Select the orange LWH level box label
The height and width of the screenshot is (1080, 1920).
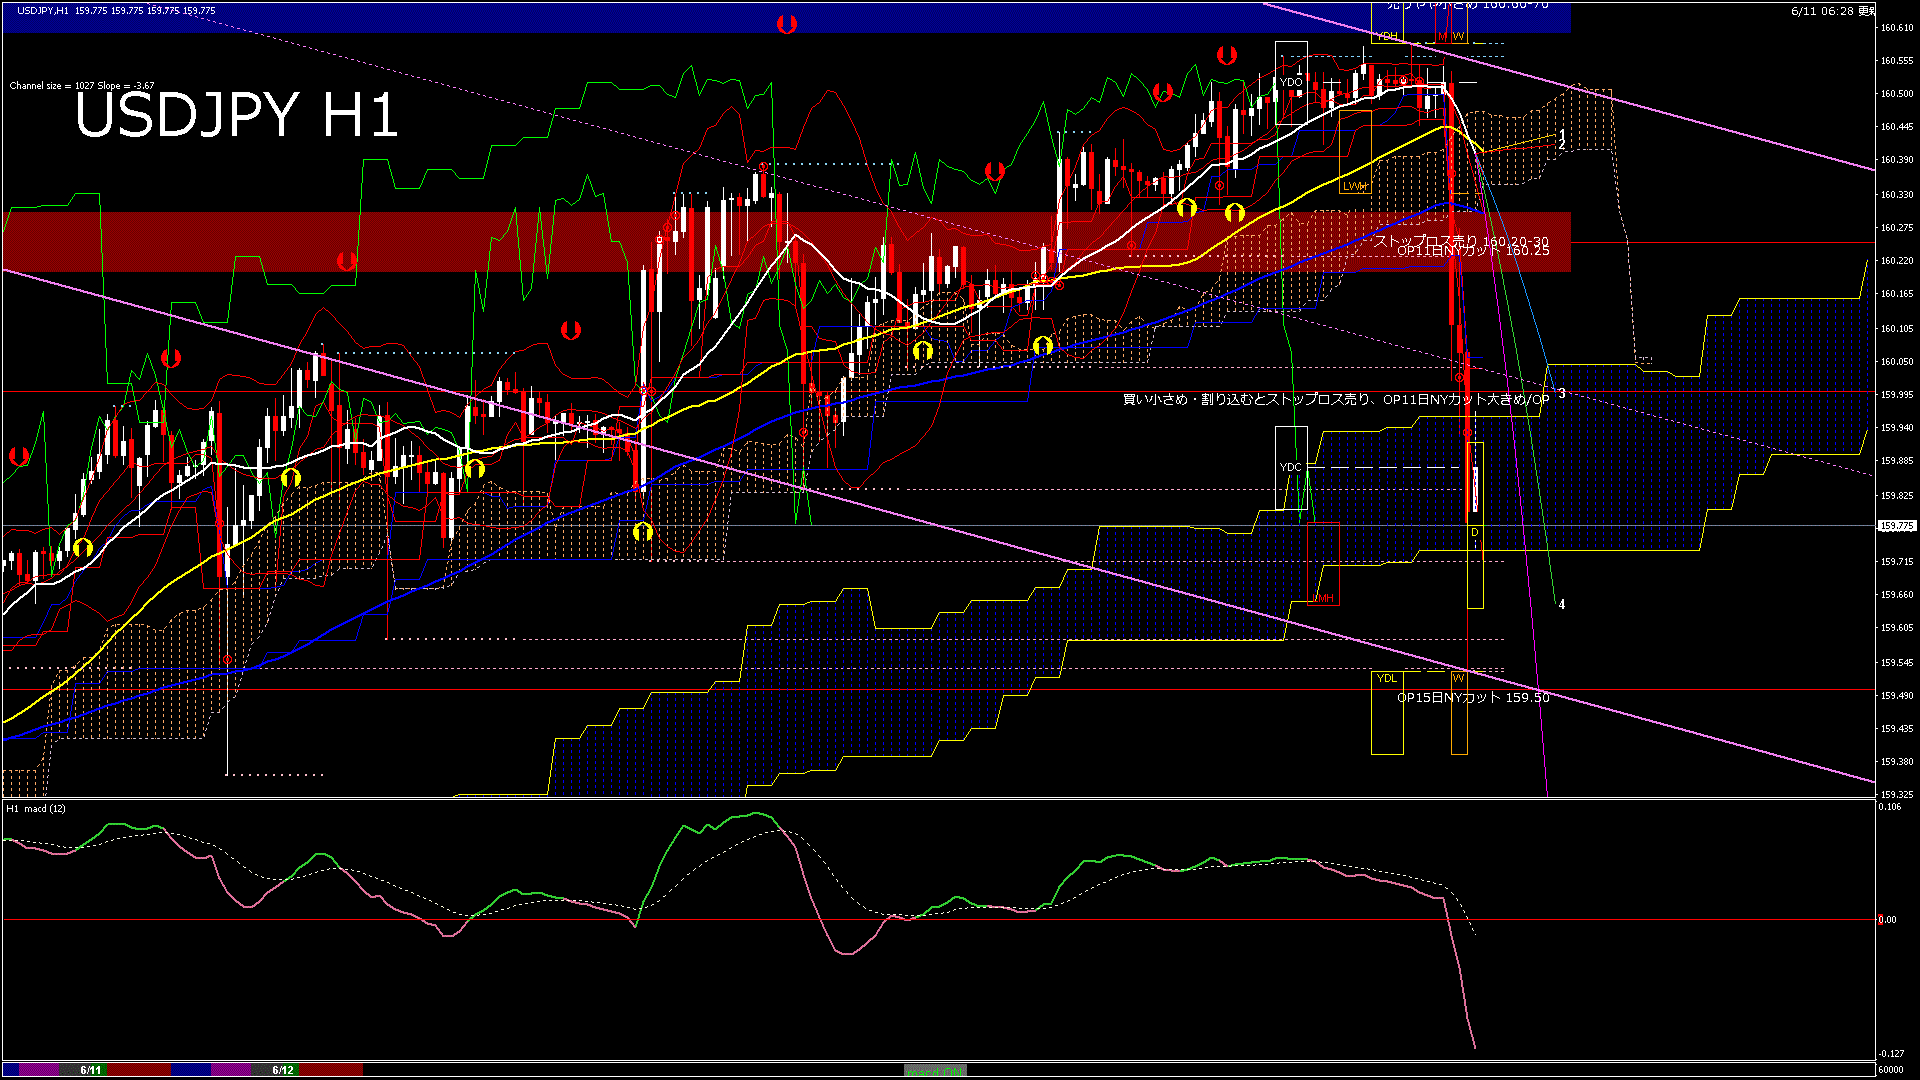1355,186
